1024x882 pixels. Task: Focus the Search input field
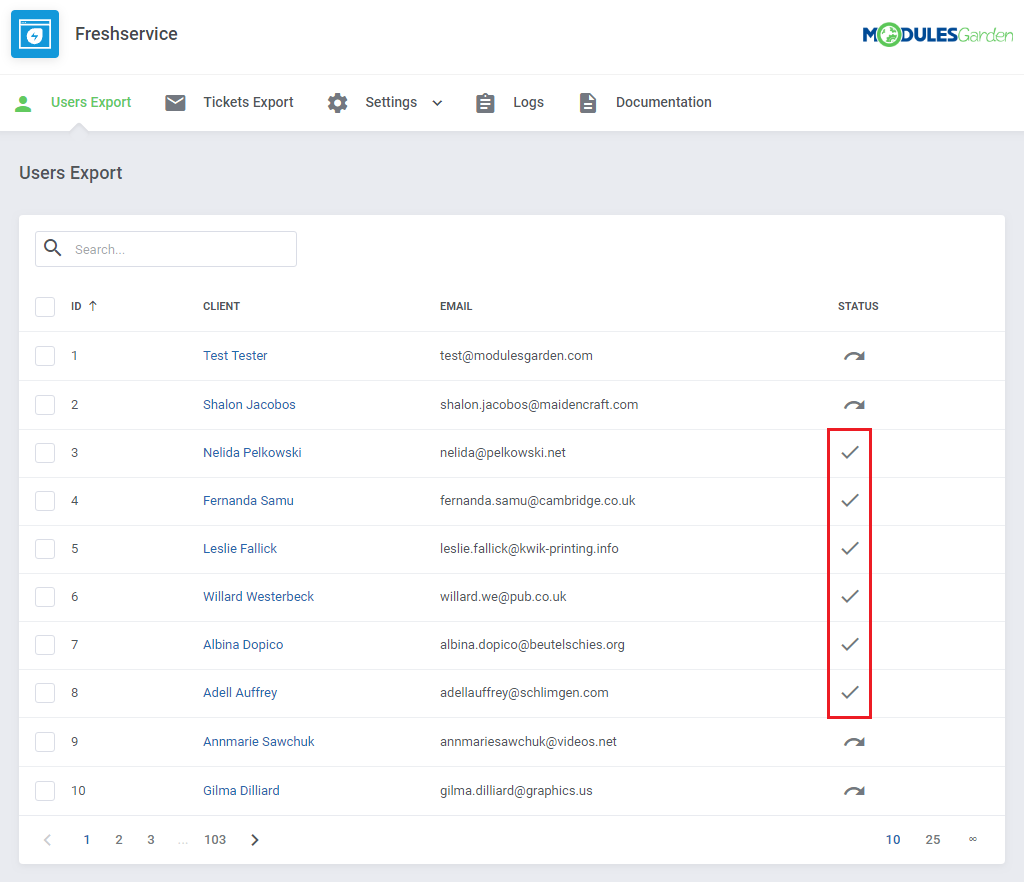pyautogui.click(x=166, y=249)
